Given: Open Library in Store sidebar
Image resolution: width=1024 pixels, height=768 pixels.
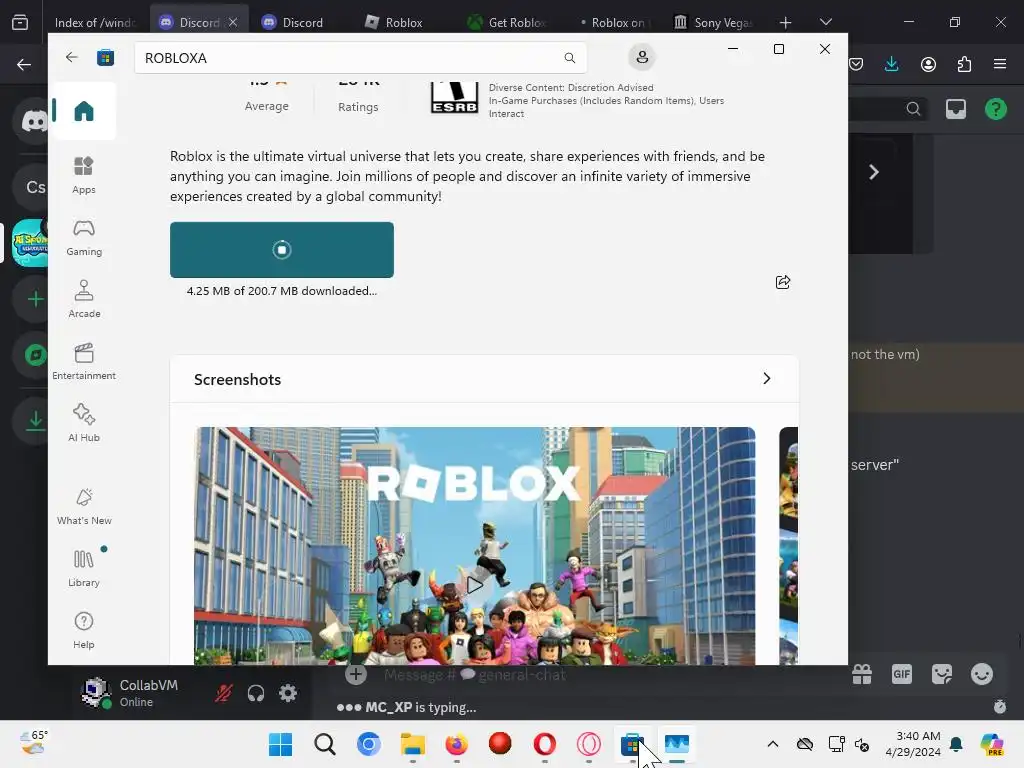Looking at the screenshot, I should tap(84, 568).
